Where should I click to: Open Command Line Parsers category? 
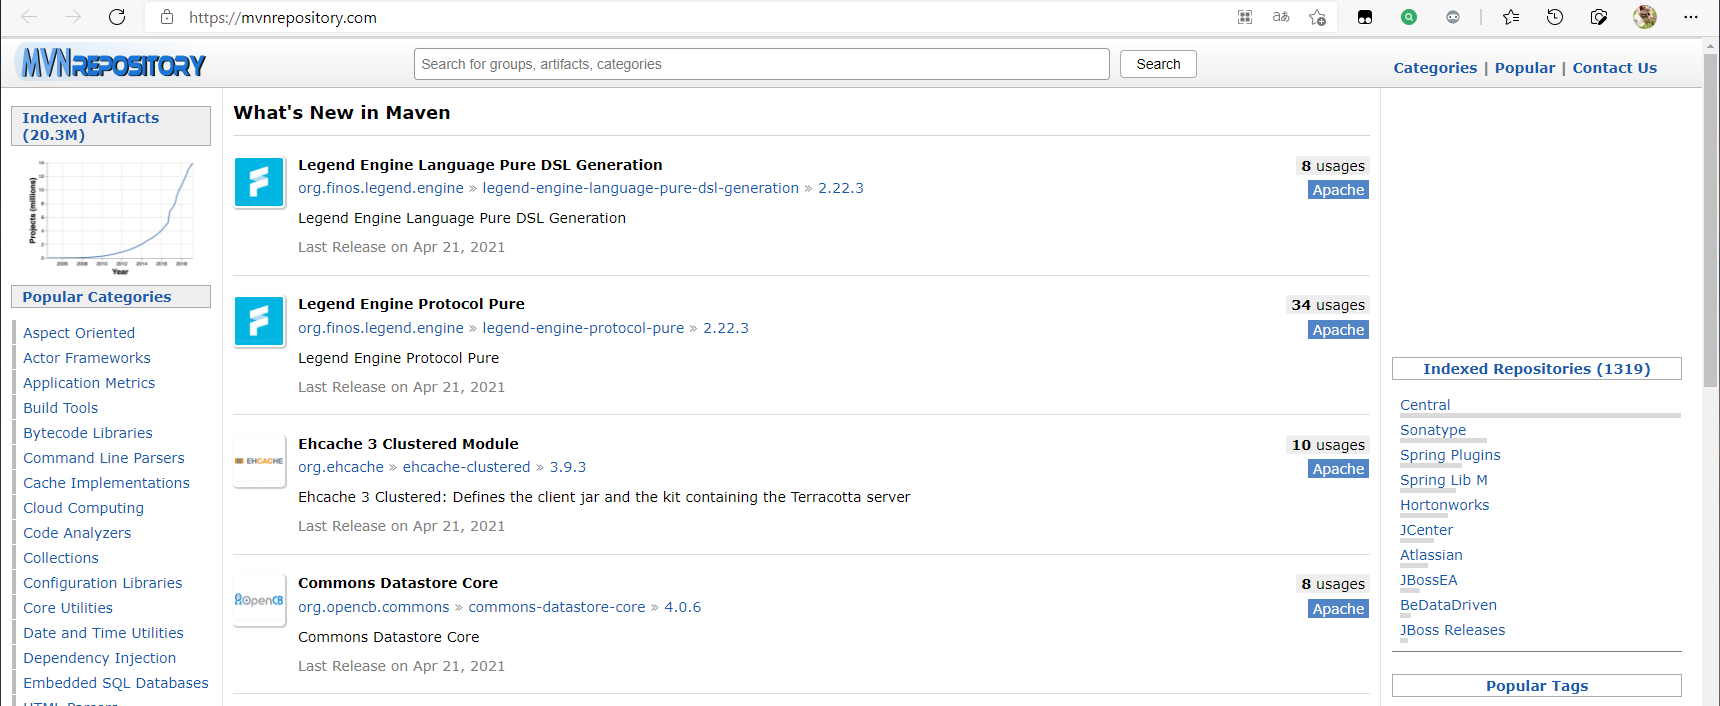(x=104, y=458)
